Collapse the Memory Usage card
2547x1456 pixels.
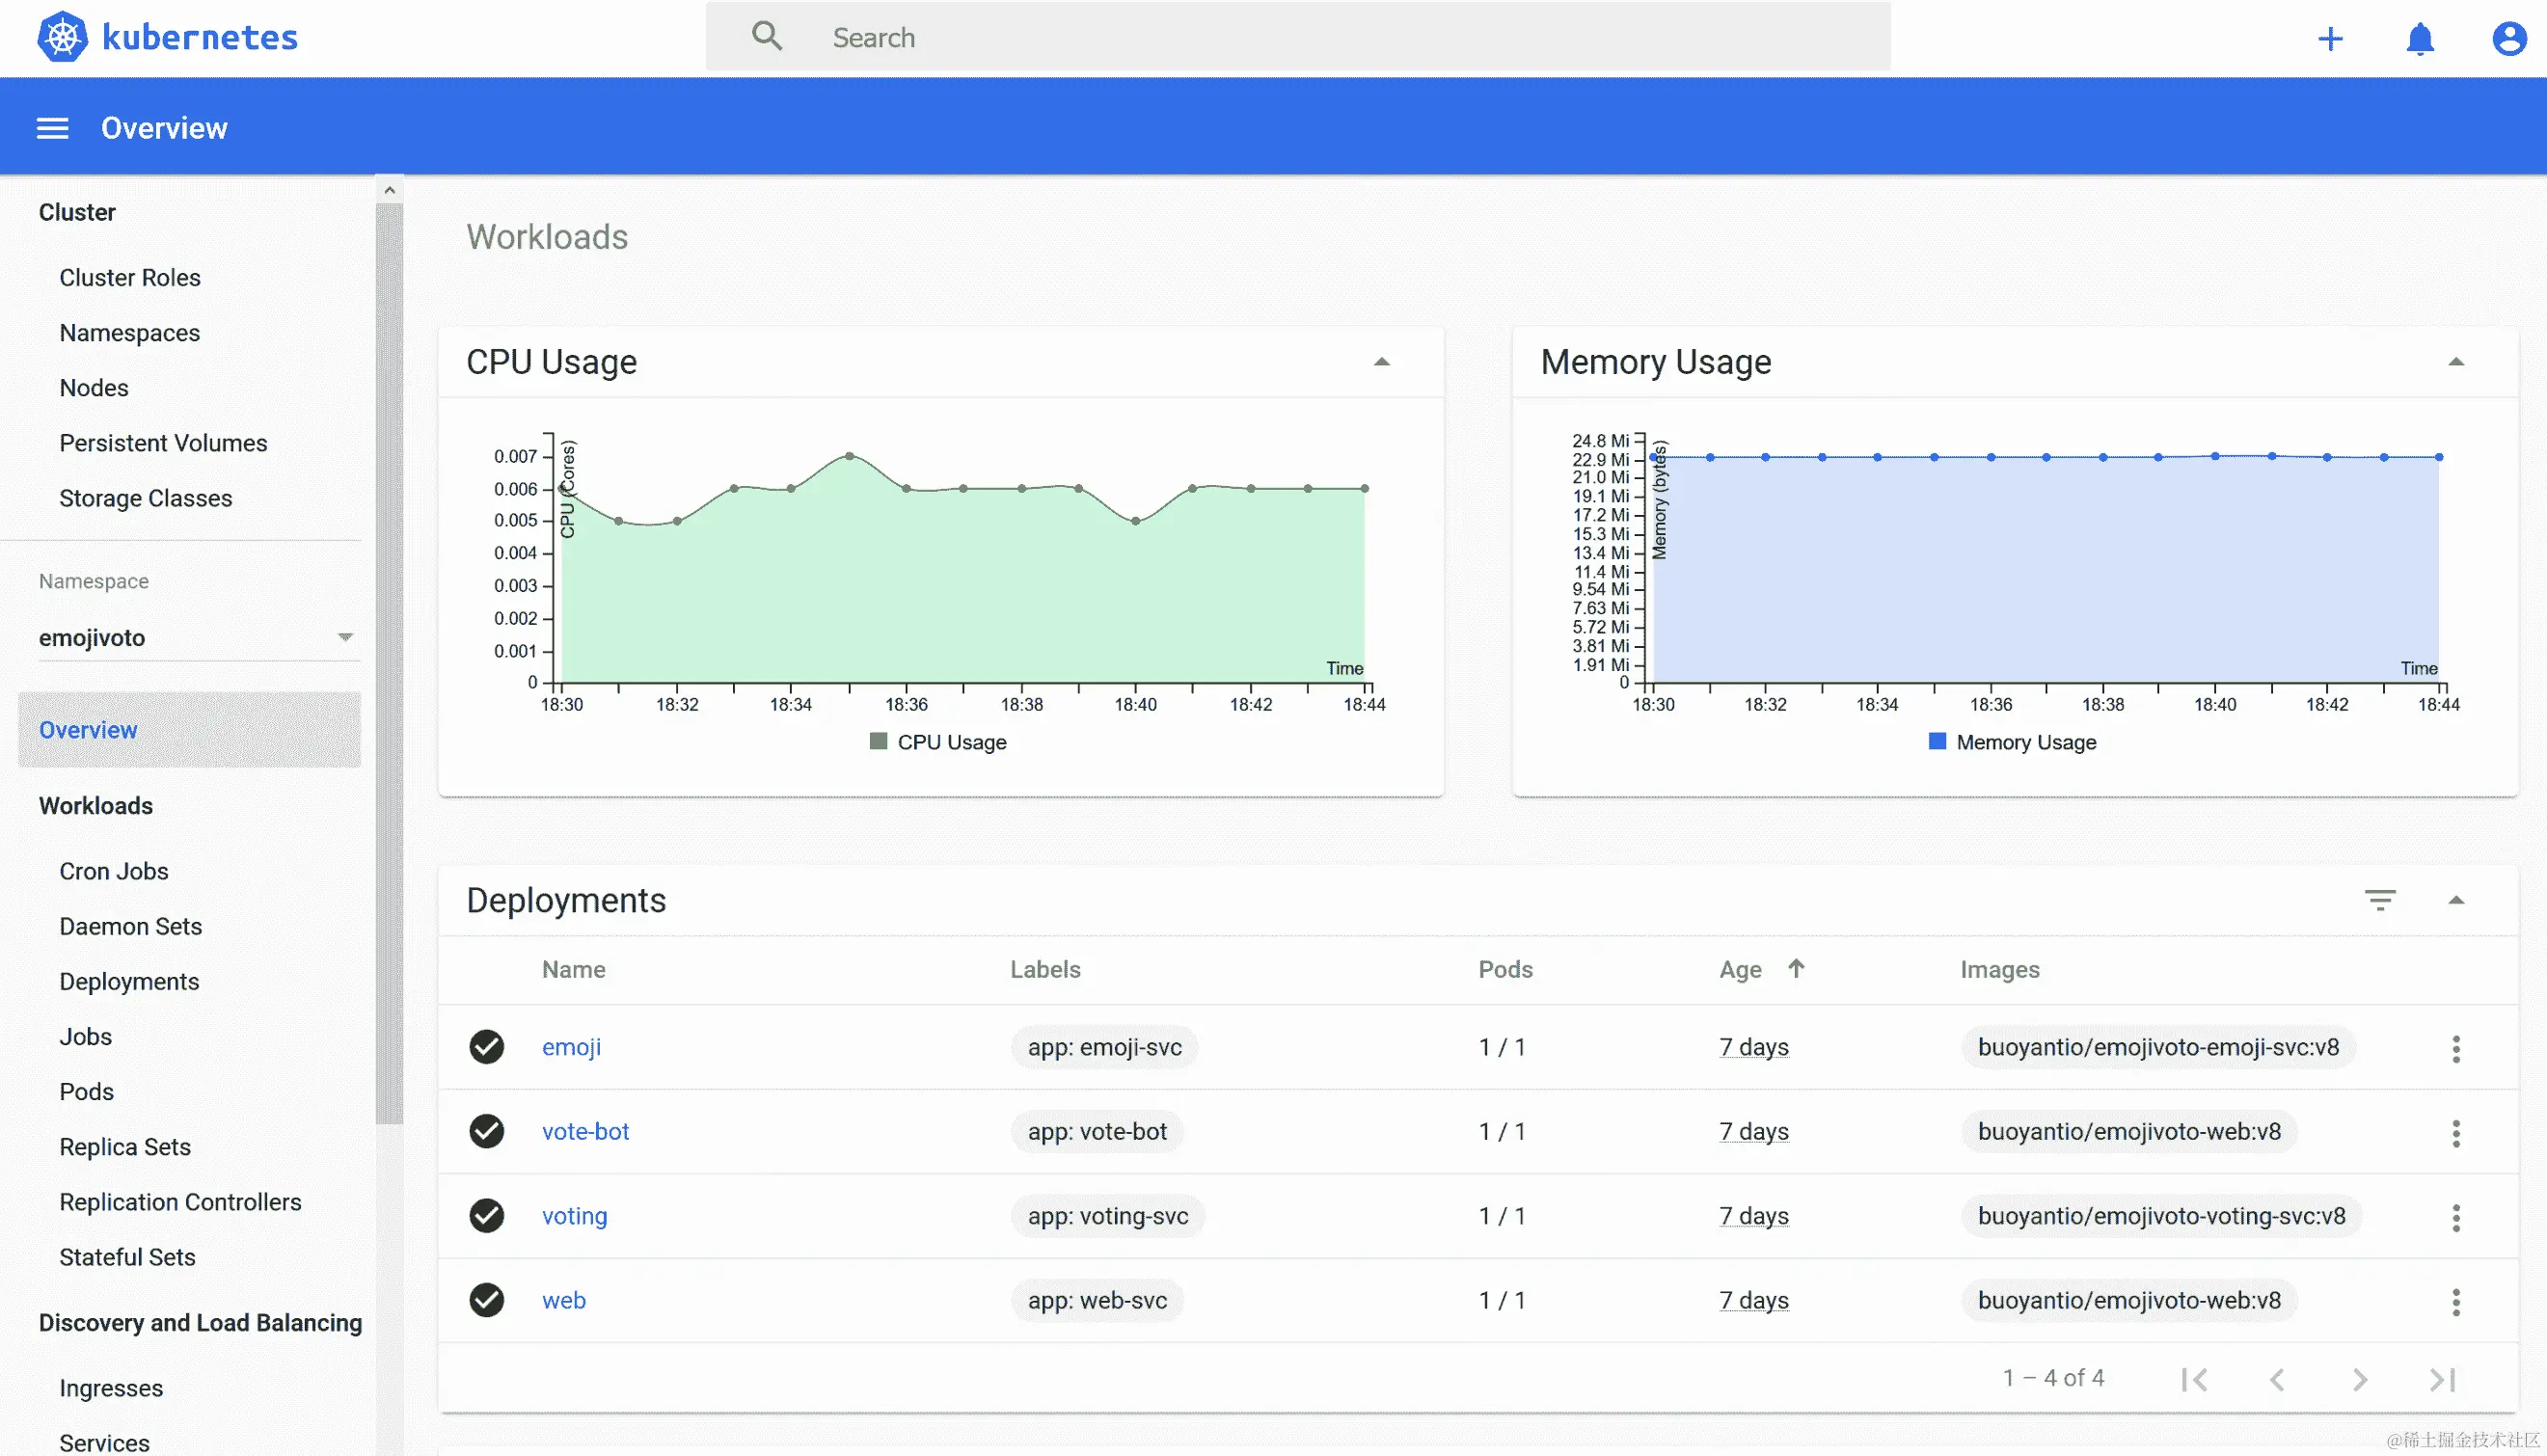click(2455, 362)
